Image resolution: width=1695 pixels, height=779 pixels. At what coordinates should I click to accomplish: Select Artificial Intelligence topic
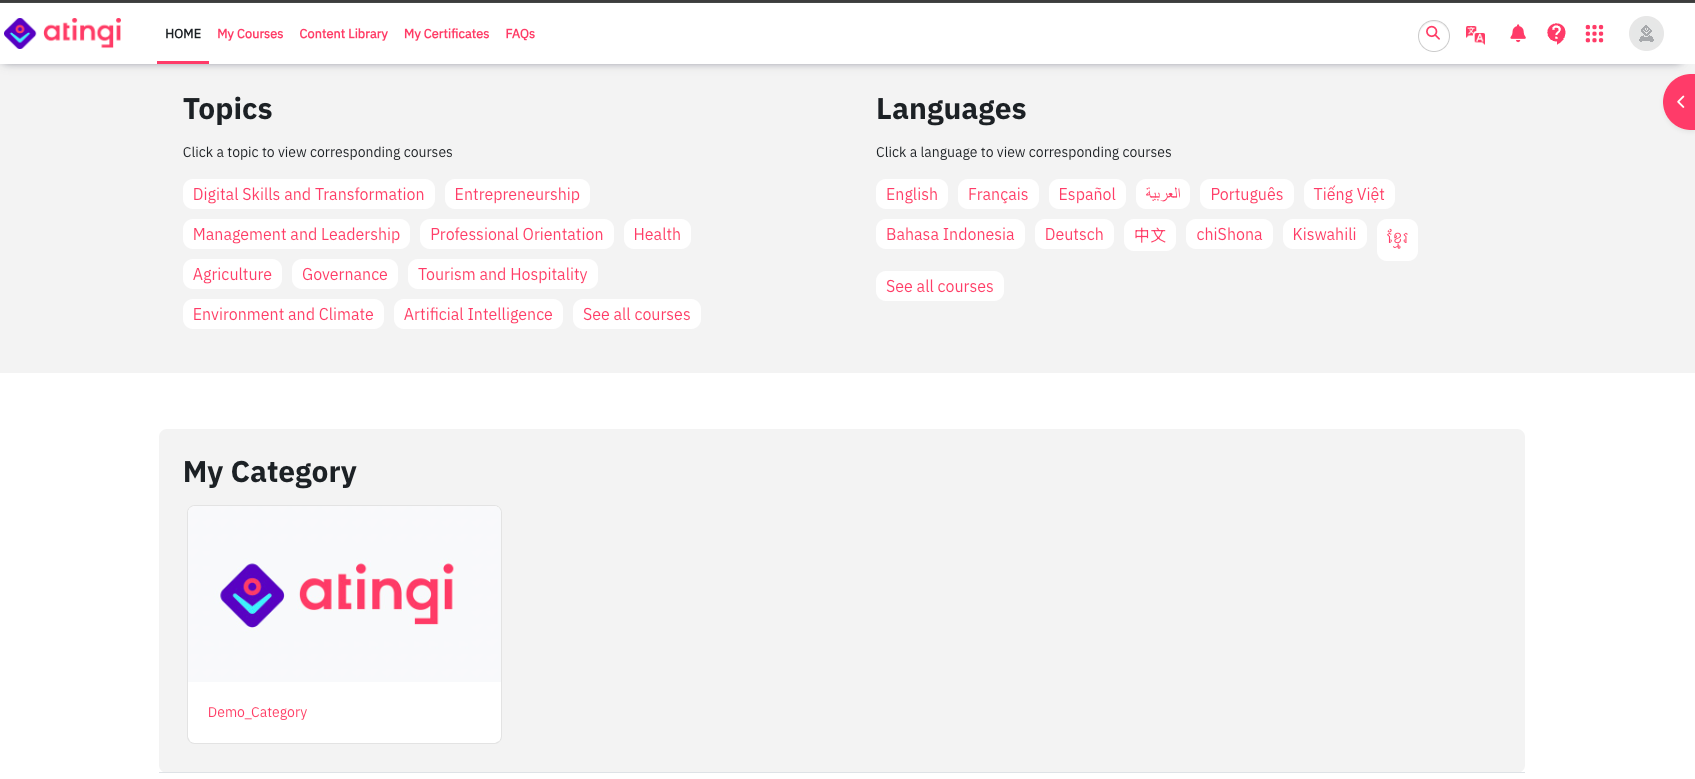[x=478, y=314]
